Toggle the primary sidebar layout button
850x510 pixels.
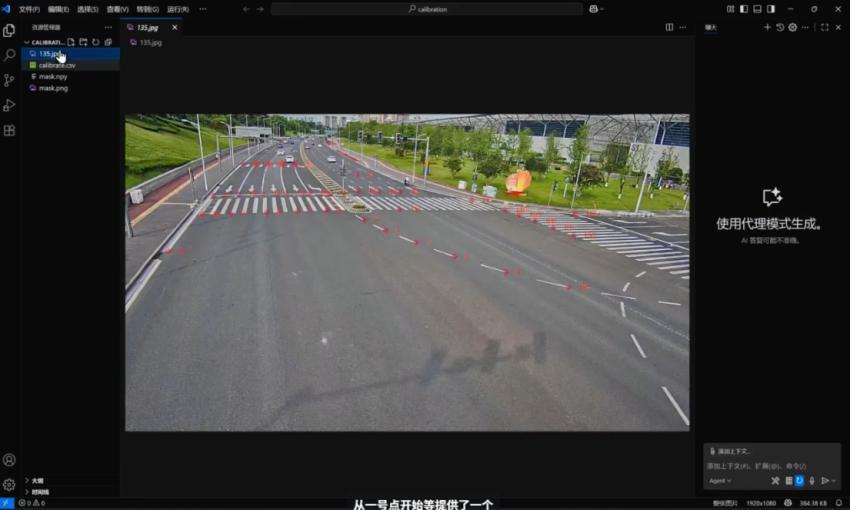click(744, 9)
